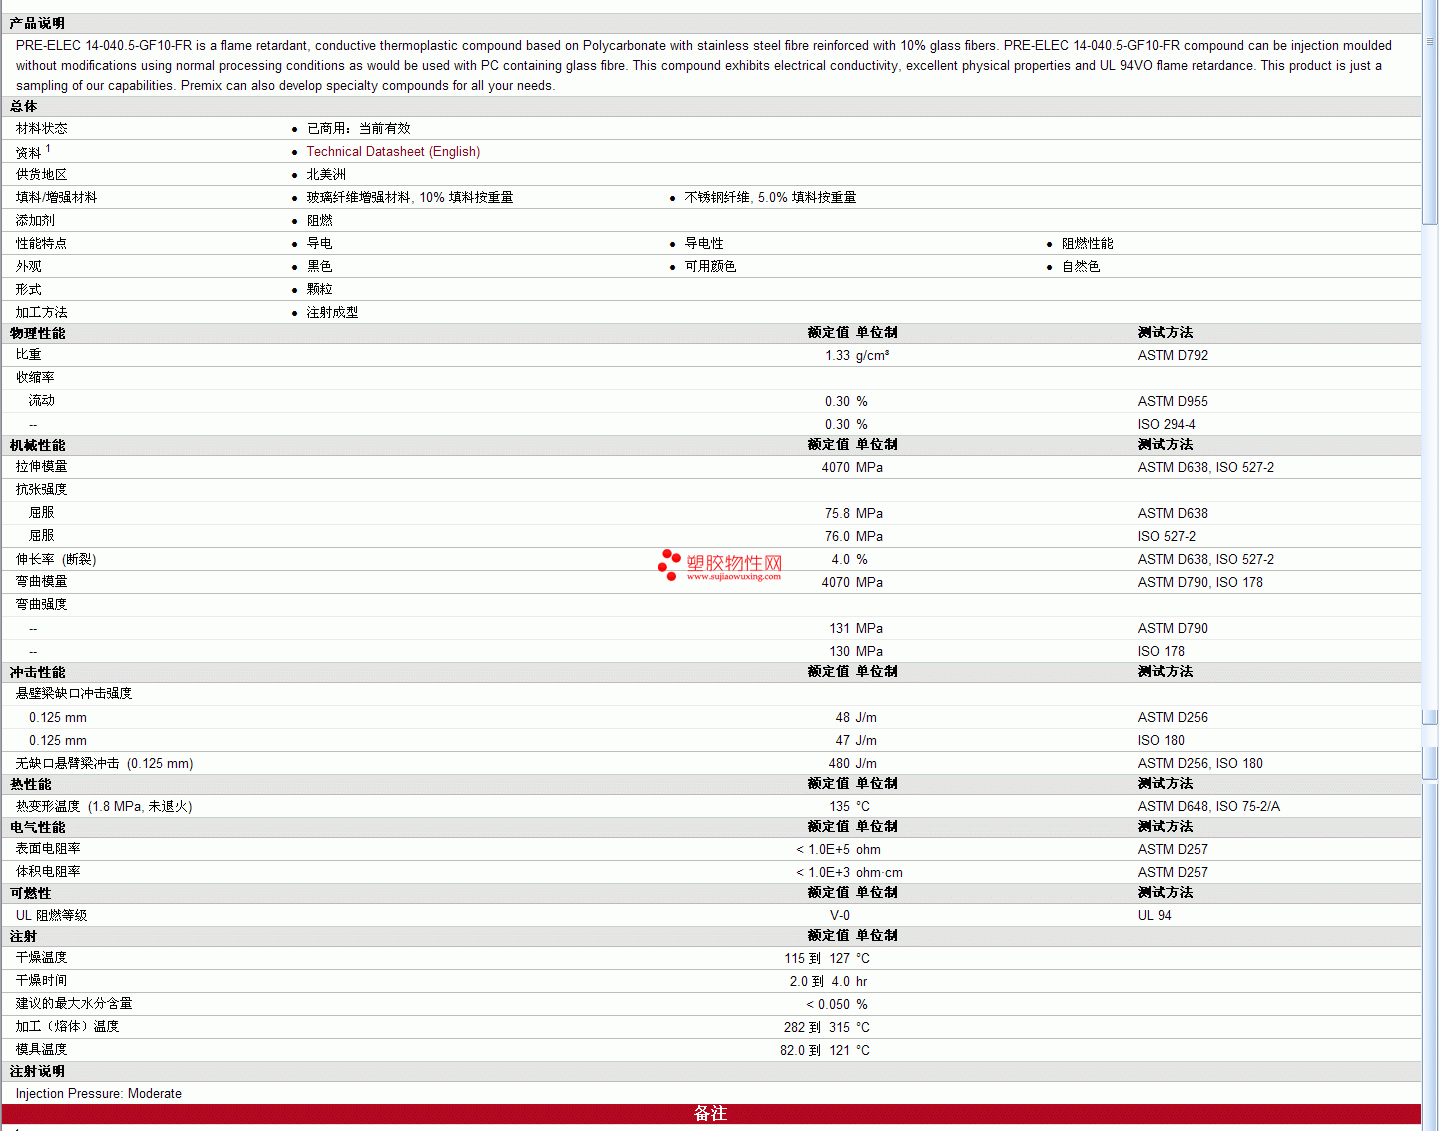Click the 供货地区 label
This screenshot has width=1440, height=1131.
pos(41,175)
